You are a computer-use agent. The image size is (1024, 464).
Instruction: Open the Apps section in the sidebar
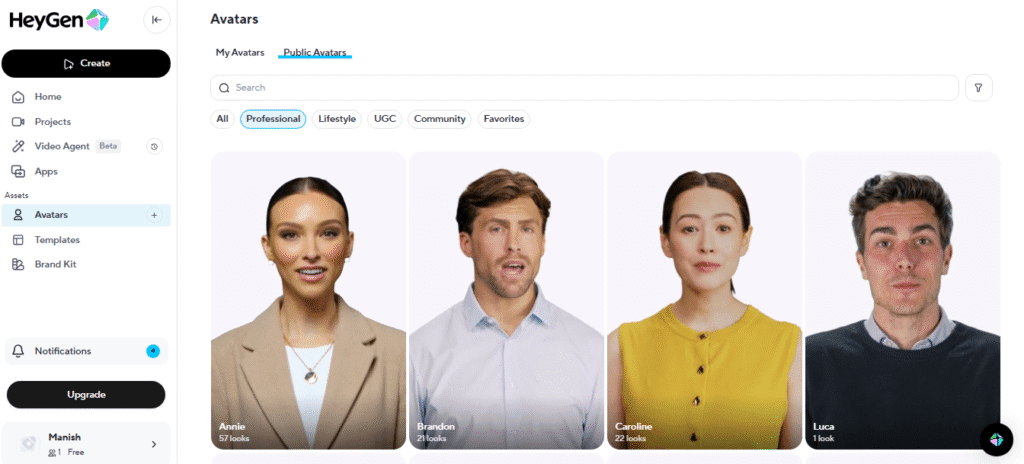click(x=46, y=171)
